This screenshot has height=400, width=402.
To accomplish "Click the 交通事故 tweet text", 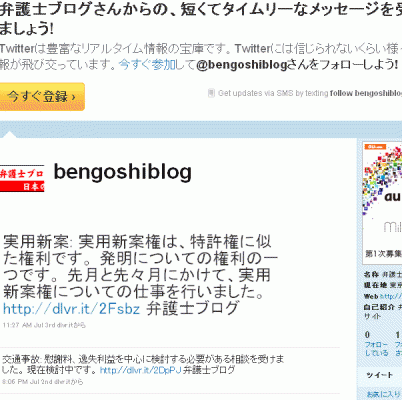I will click(143, 364).
